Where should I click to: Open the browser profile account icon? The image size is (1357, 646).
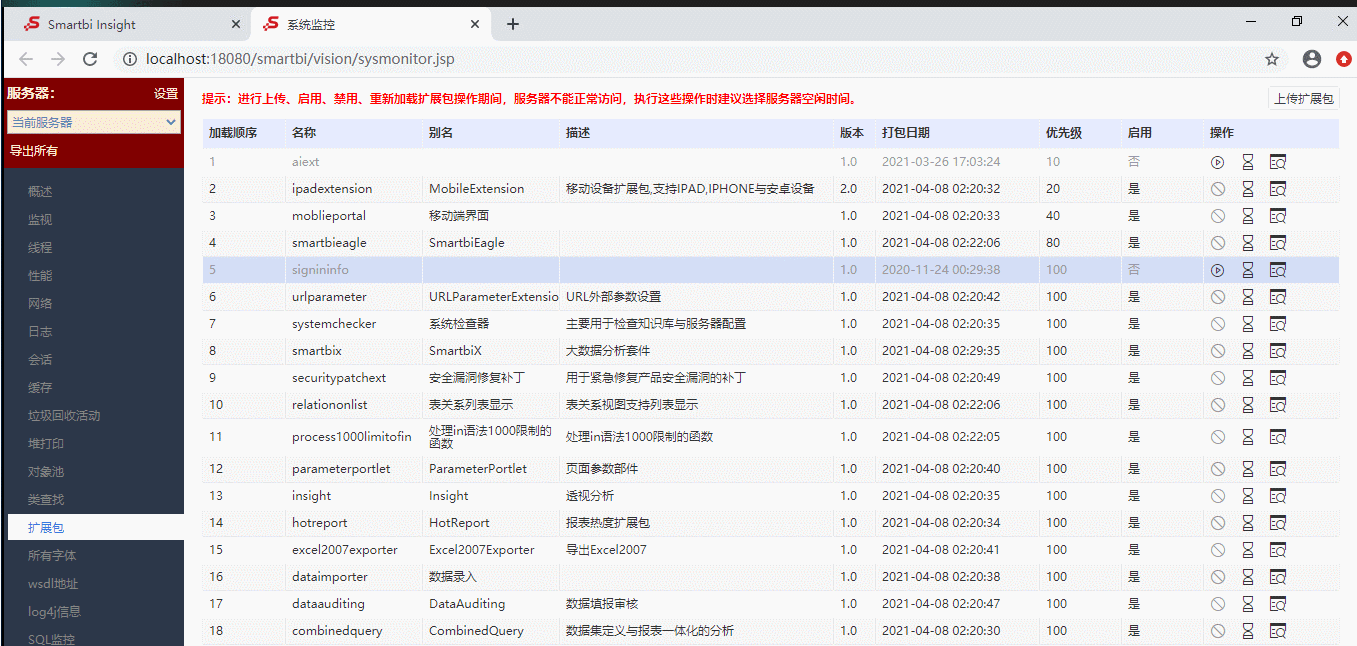[1312, 59]
